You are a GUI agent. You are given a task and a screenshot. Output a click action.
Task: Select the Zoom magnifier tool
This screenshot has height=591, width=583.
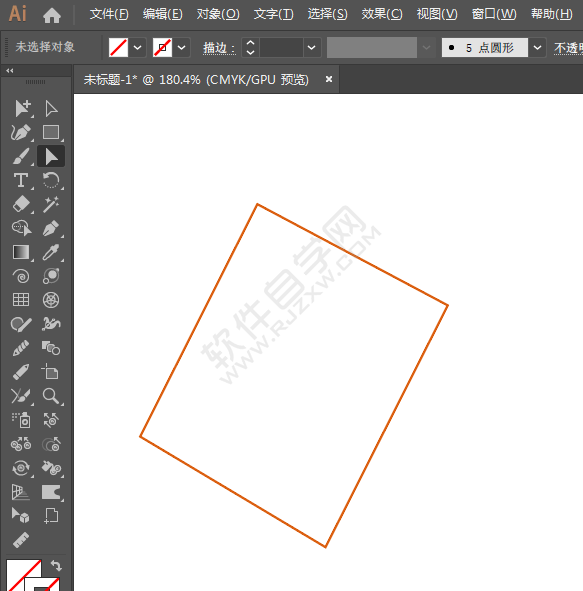(x=50, y=396)
